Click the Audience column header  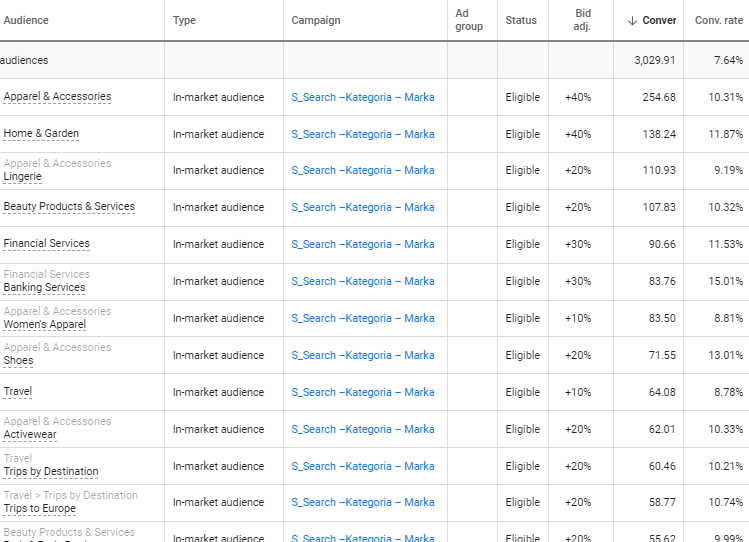[x=26, y=21]
